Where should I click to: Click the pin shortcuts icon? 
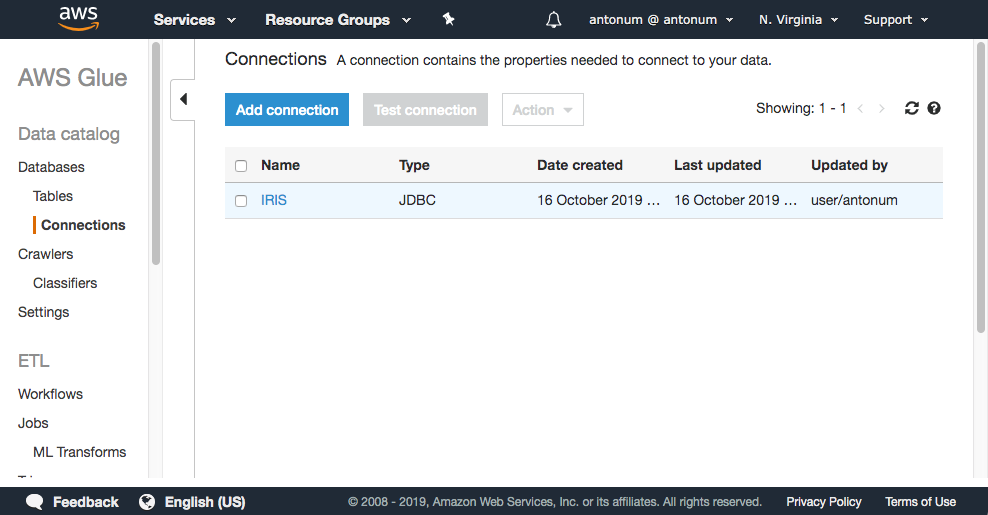[x=449, y=20]
